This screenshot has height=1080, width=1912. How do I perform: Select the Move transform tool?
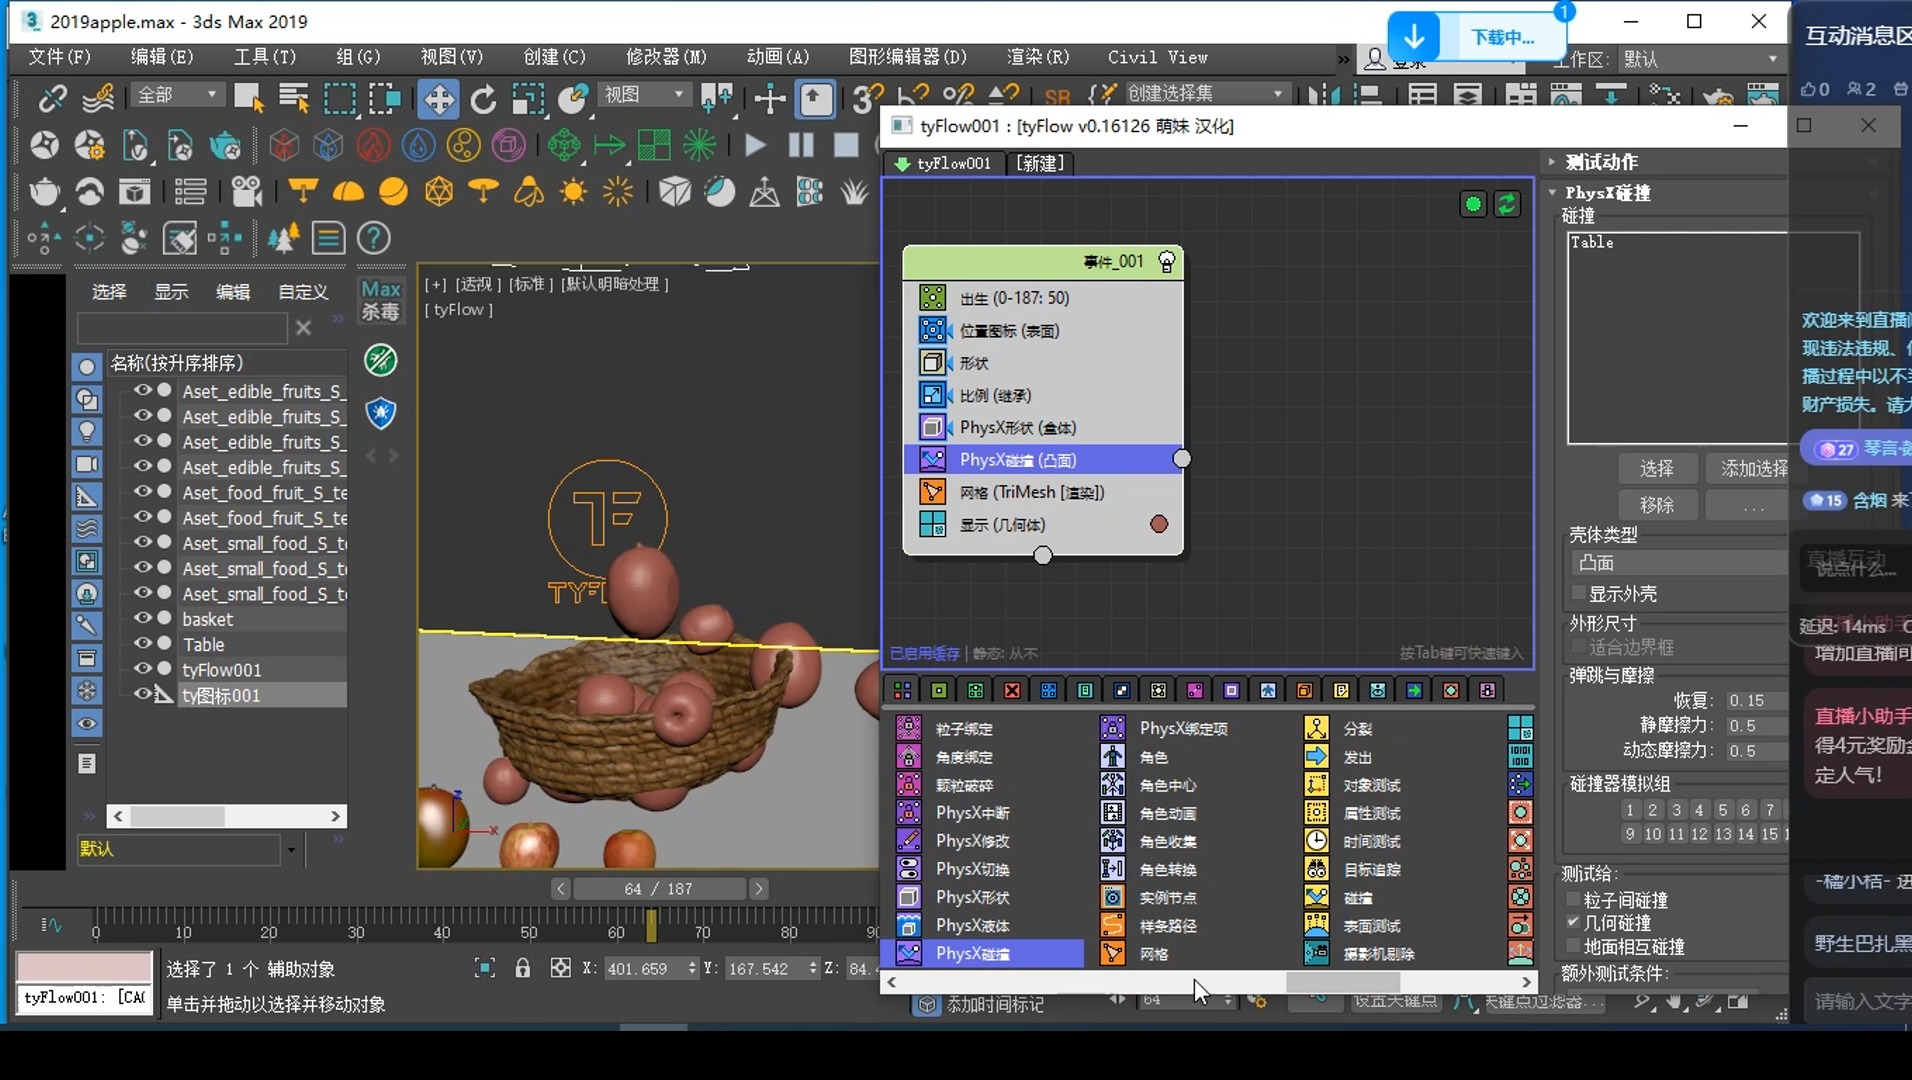point(438,98)
